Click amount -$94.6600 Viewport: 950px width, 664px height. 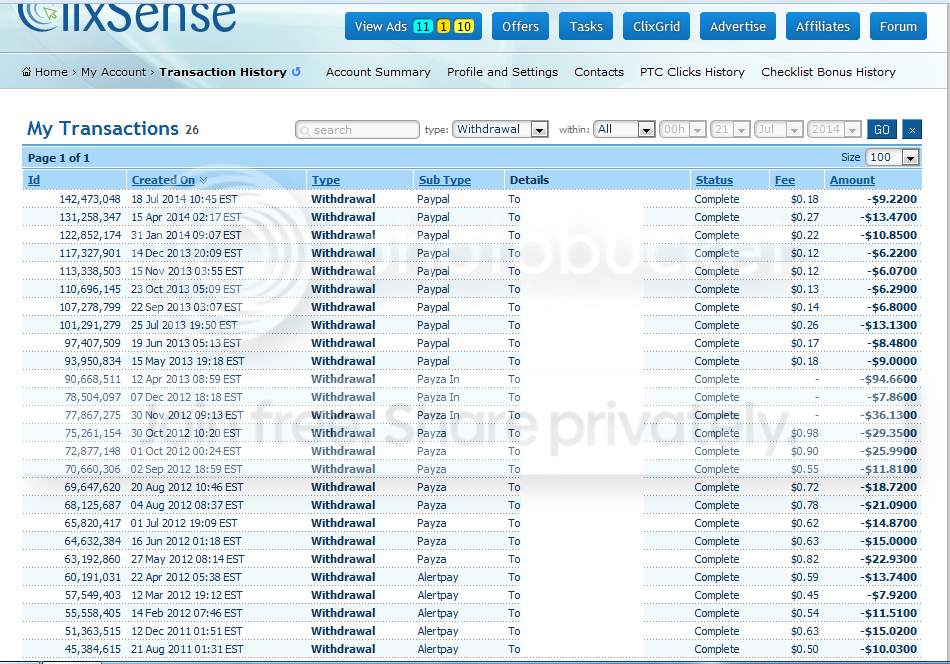pyautogui.click(x=888, y=379)
